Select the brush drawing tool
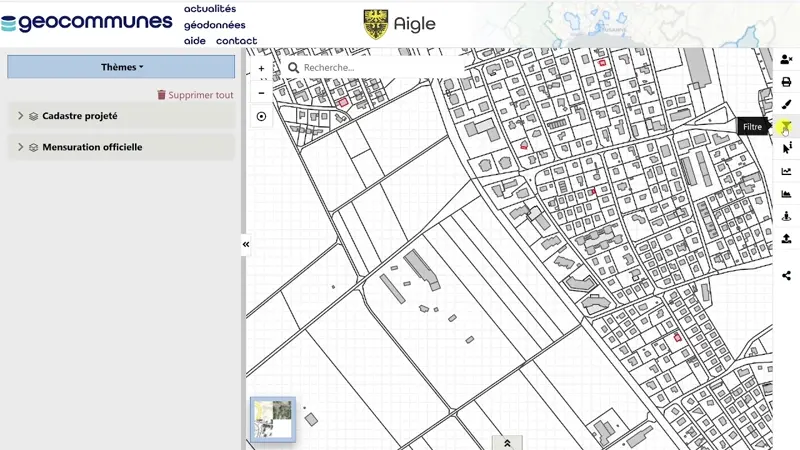Viewport: 800px width, 450px height. tap(786, 104)
